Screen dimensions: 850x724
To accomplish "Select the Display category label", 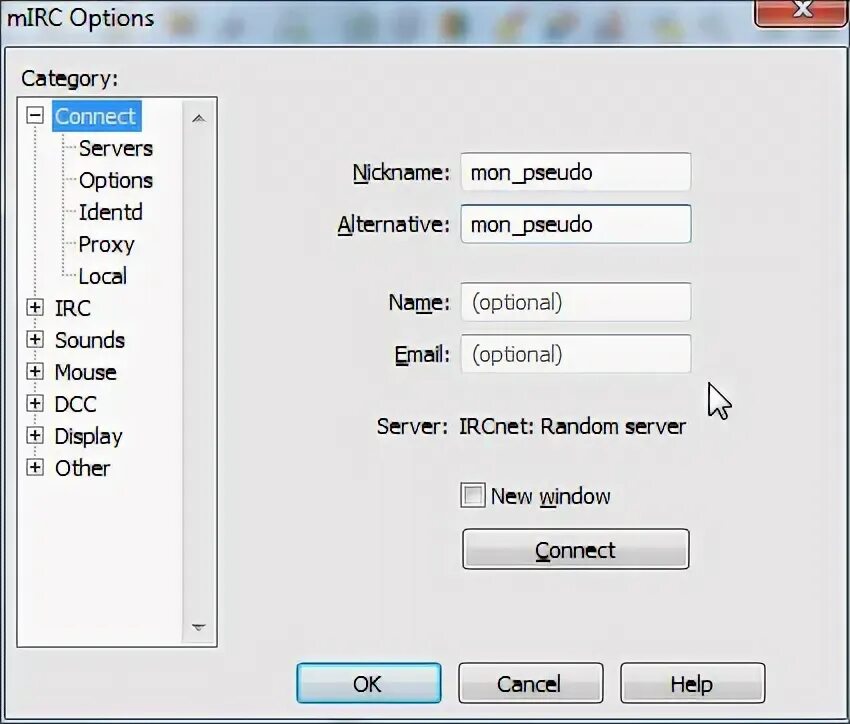I will 88,436.
